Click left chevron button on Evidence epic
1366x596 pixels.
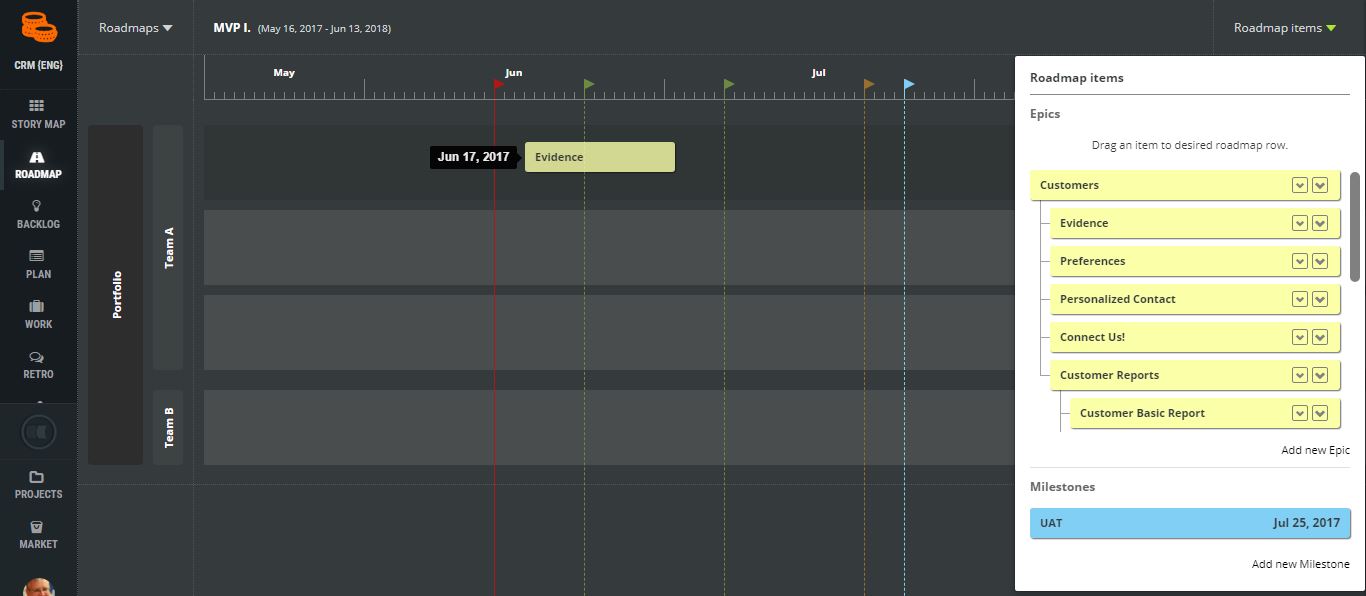click(x=1300, y=223)
